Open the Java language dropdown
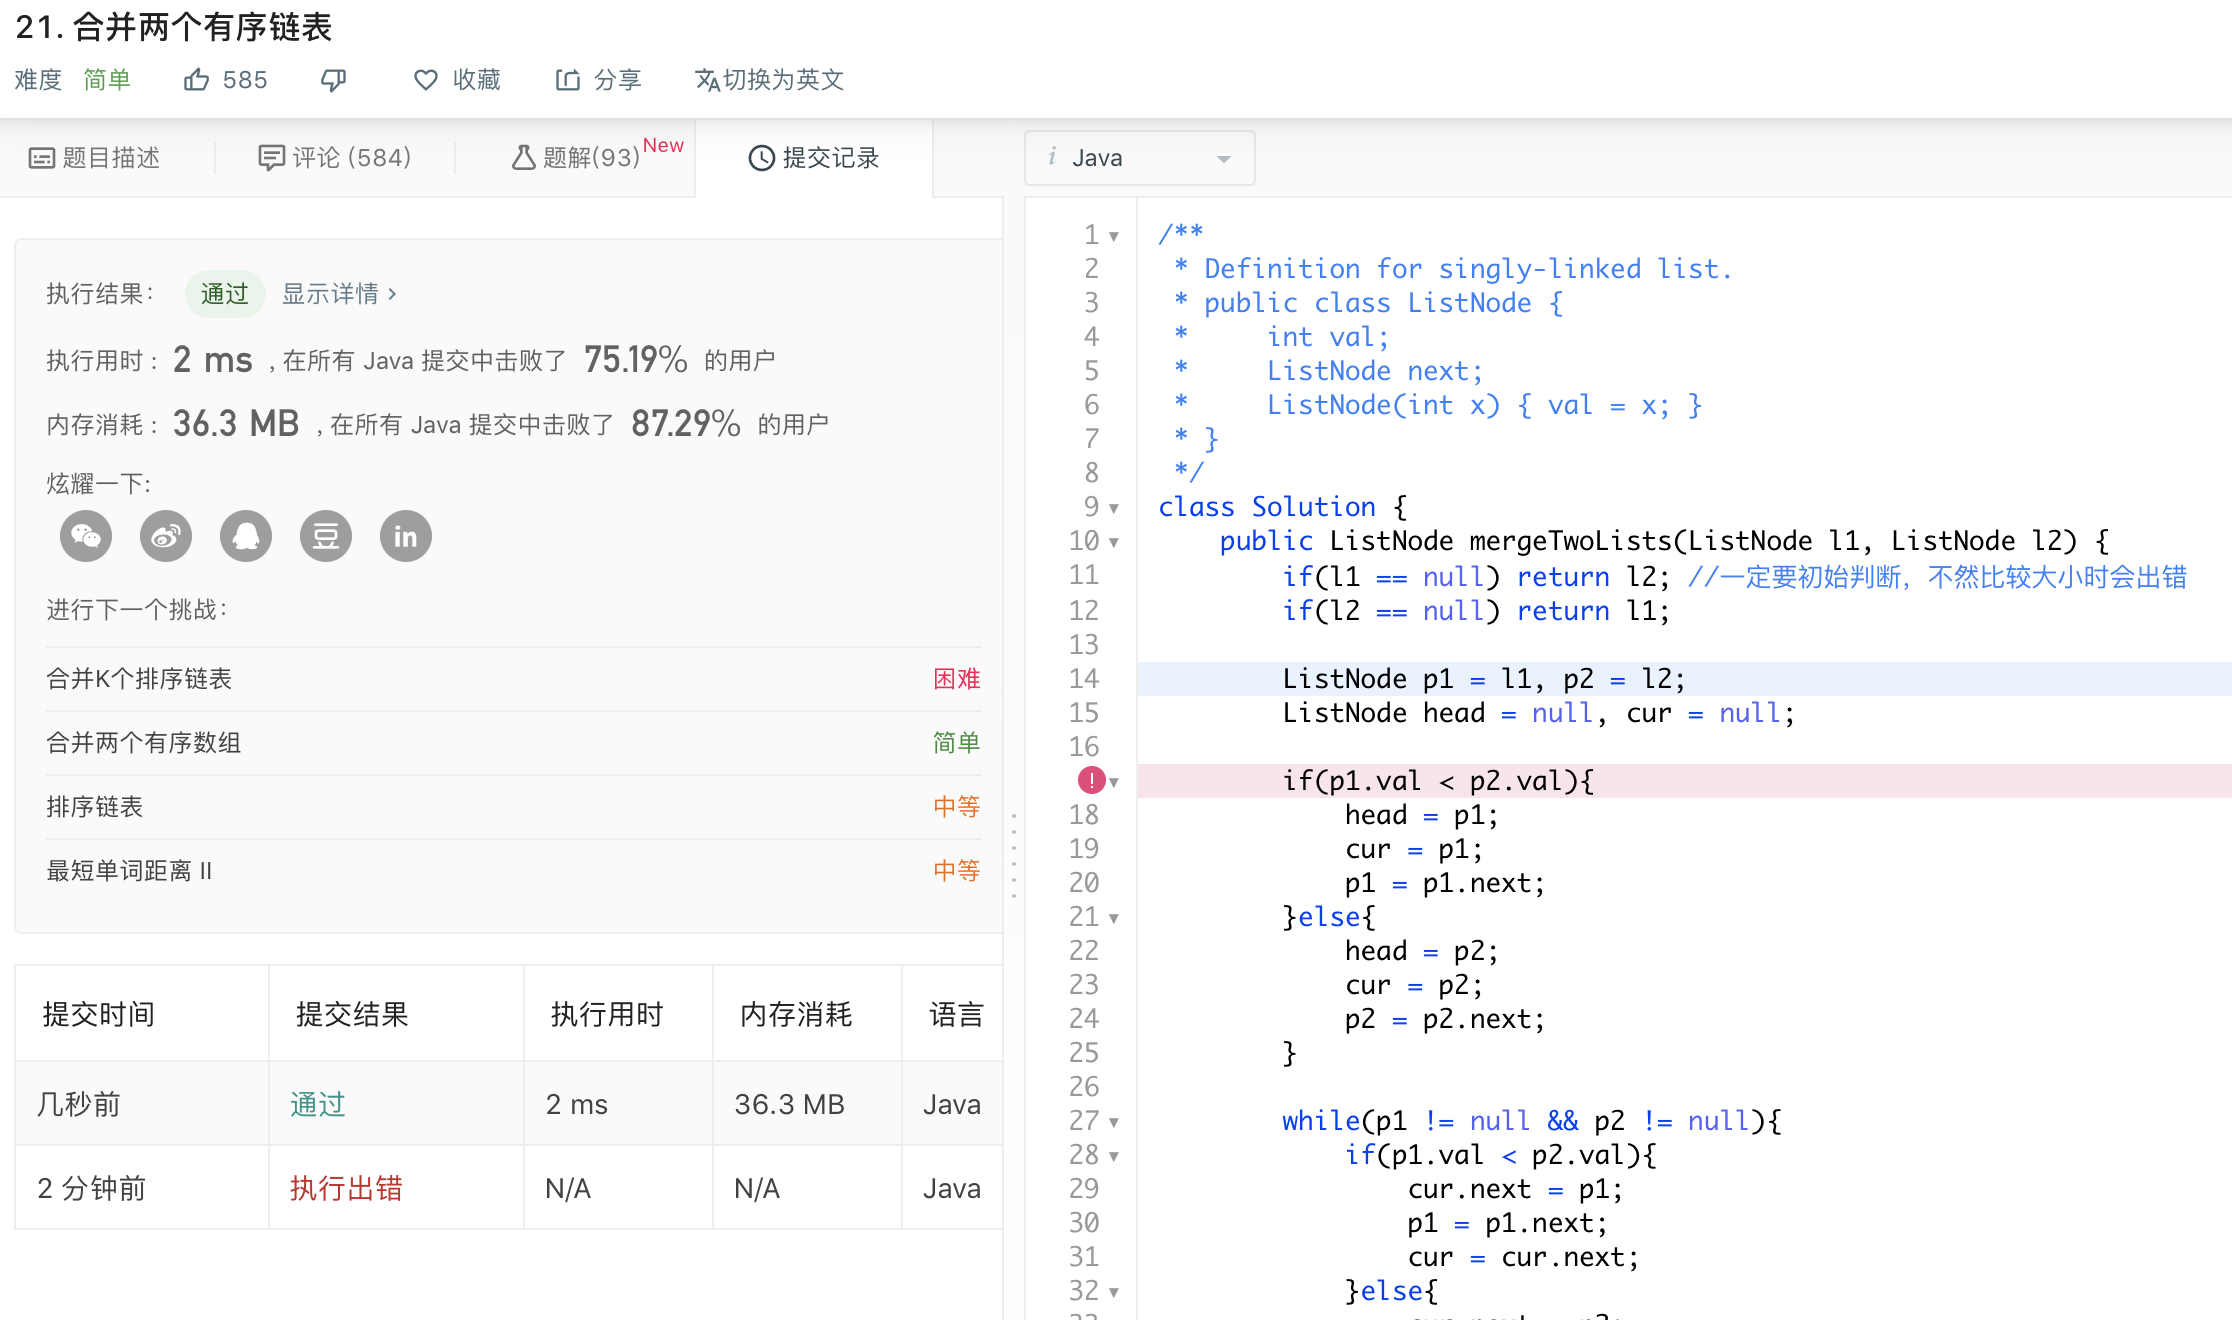 (x=1139, y=158)
